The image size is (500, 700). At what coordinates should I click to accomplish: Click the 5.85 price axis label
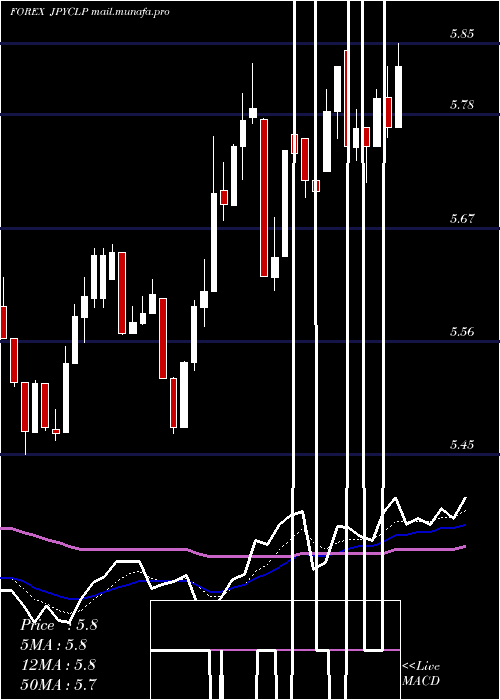click(461, 34)
